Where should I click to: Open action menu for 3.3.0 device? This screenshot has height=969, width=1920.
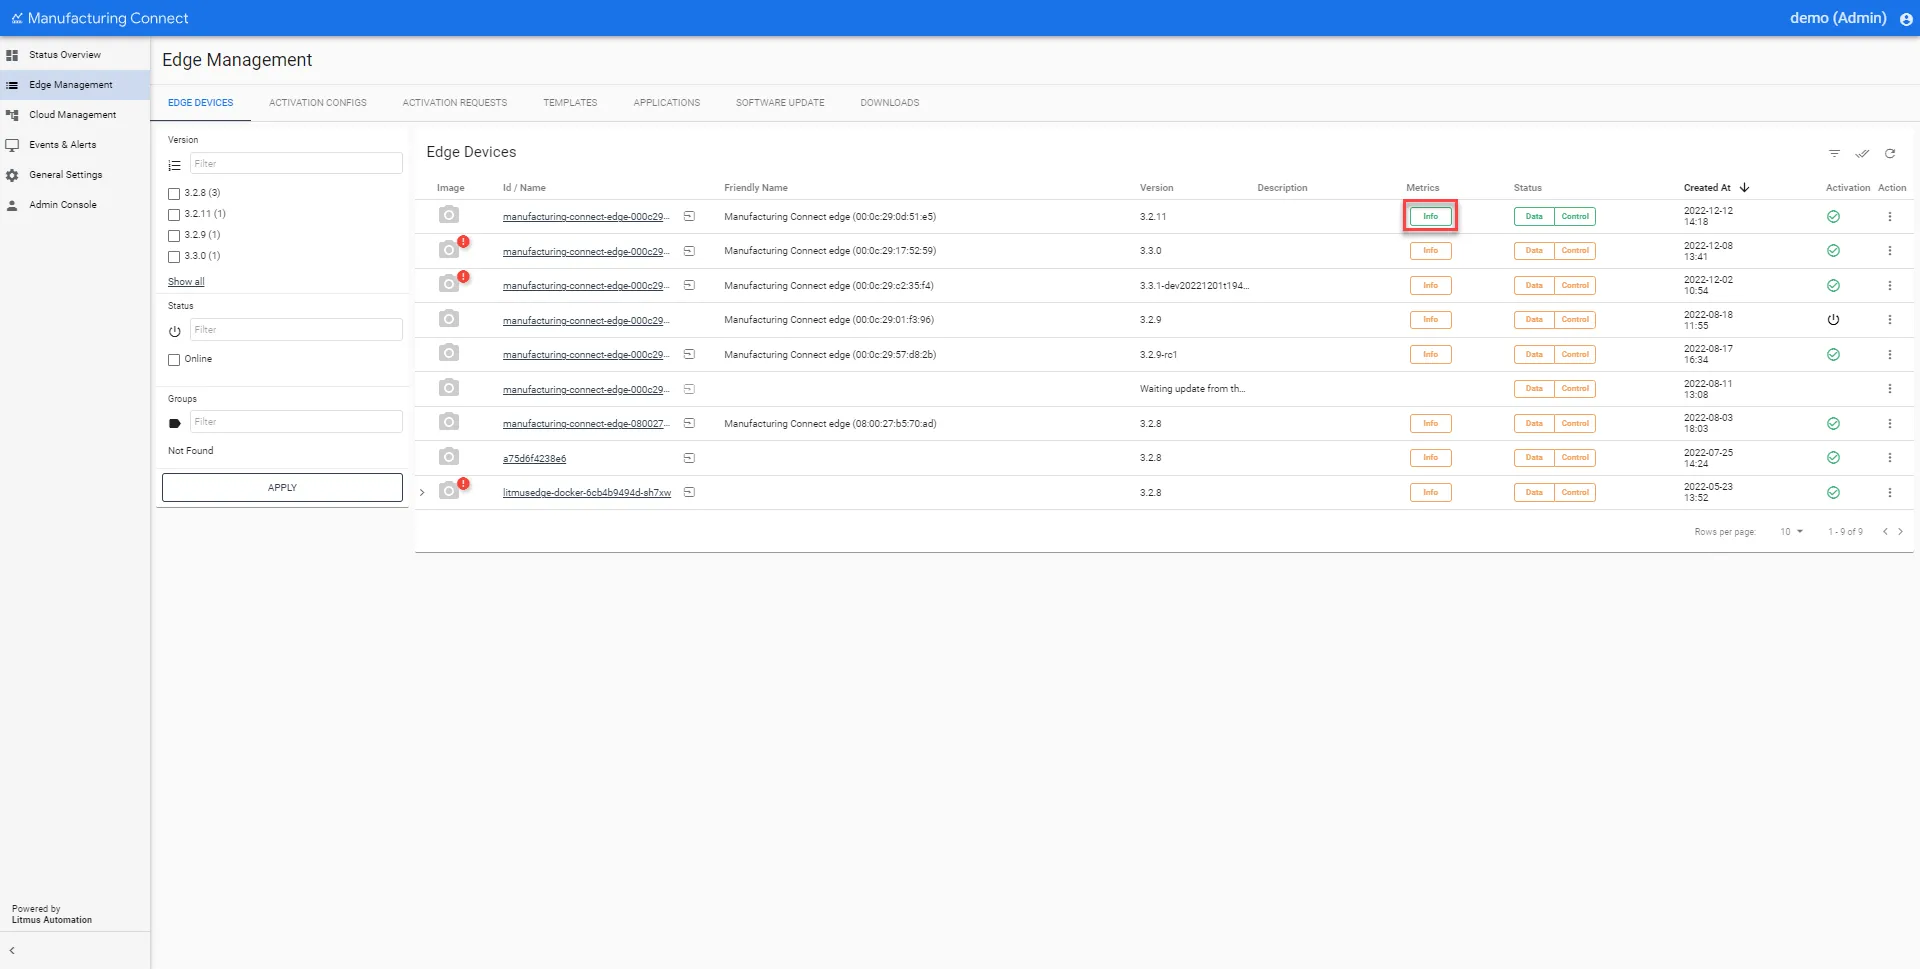tap(1889, 251)
